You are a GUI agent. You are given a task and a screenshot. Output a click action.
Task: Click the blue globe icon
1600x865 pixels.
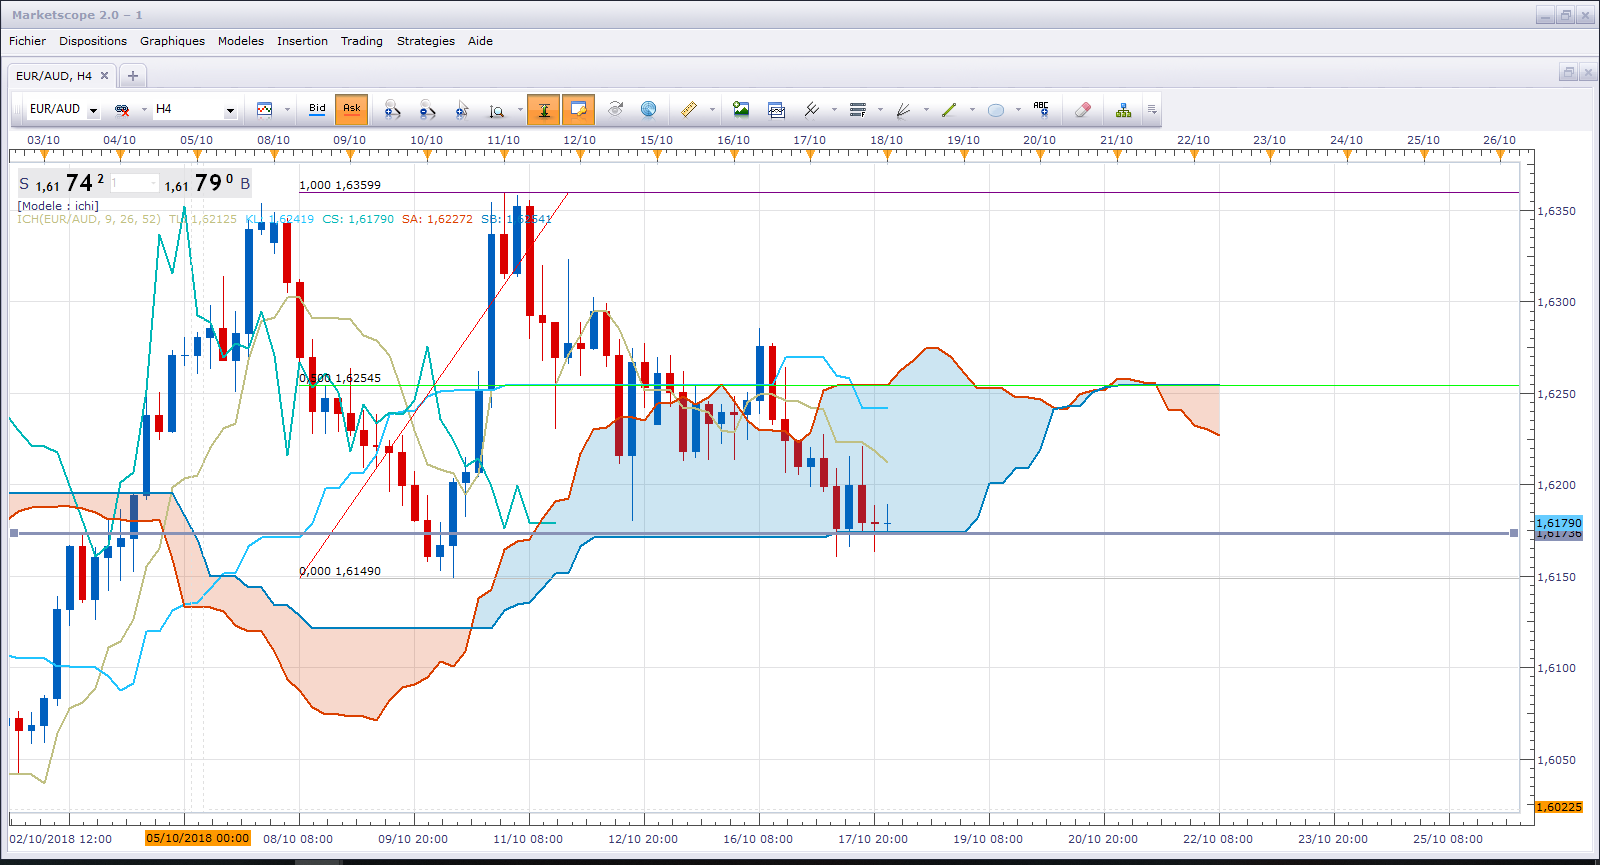click(648, 109)
